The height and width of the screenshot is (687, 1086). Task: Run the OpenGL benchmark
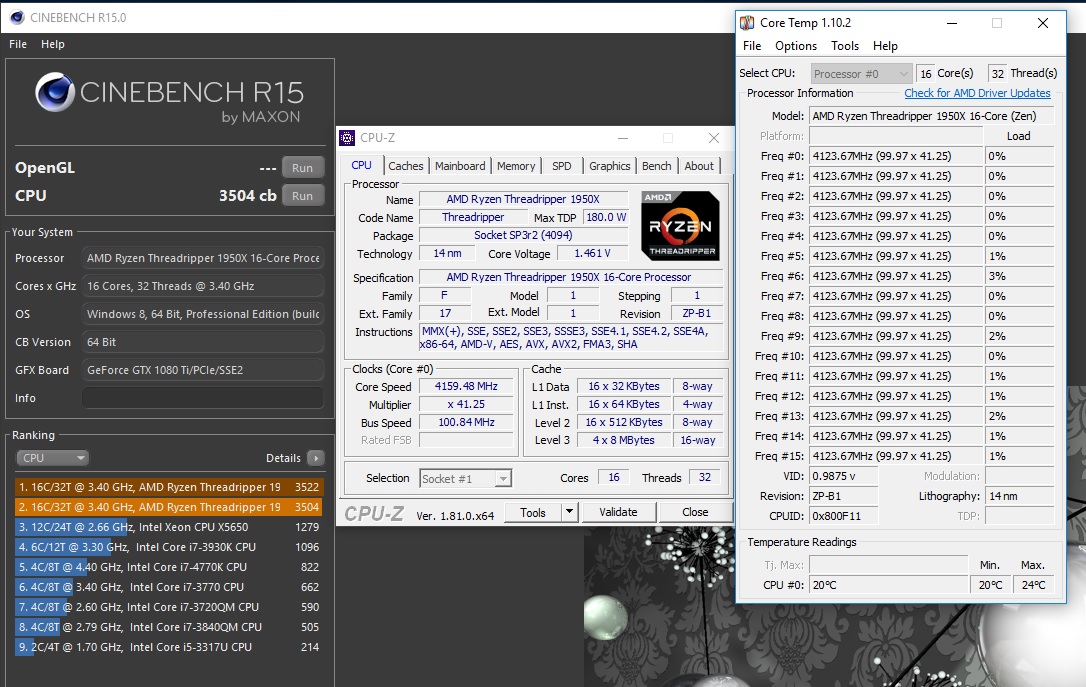(x=303, y=168)
